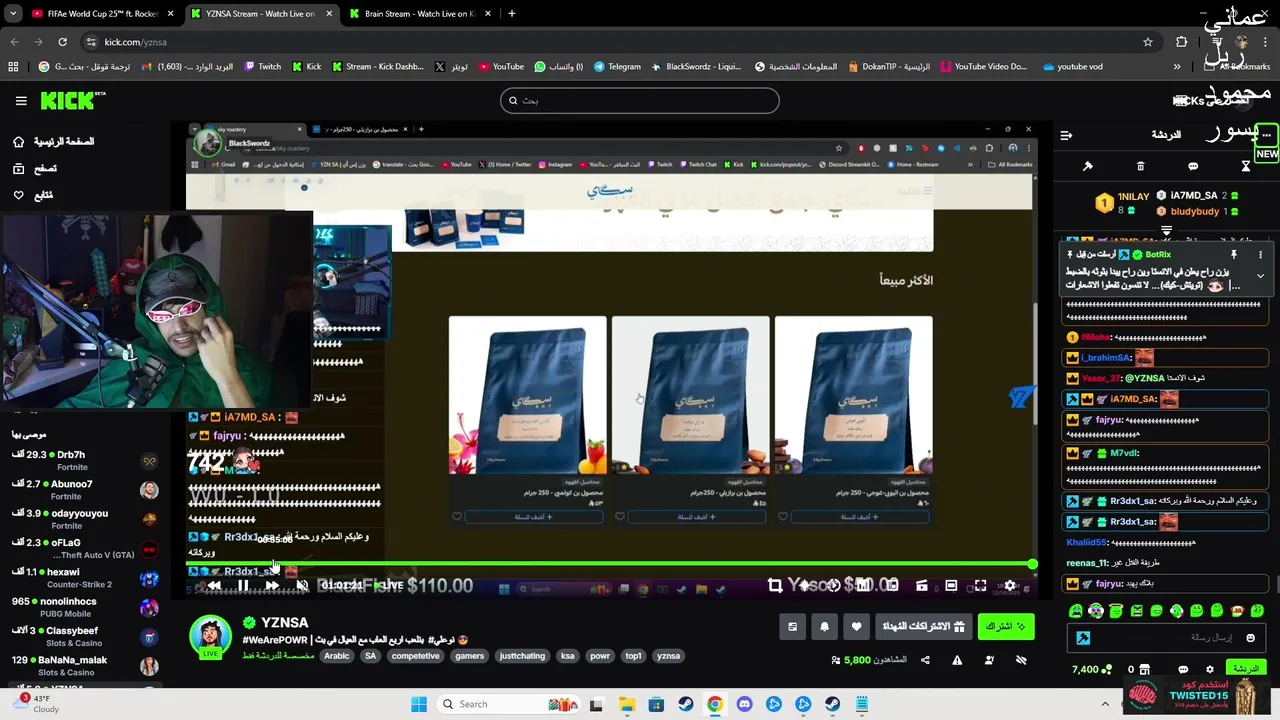Click the Arabic tag

(337, 656)
